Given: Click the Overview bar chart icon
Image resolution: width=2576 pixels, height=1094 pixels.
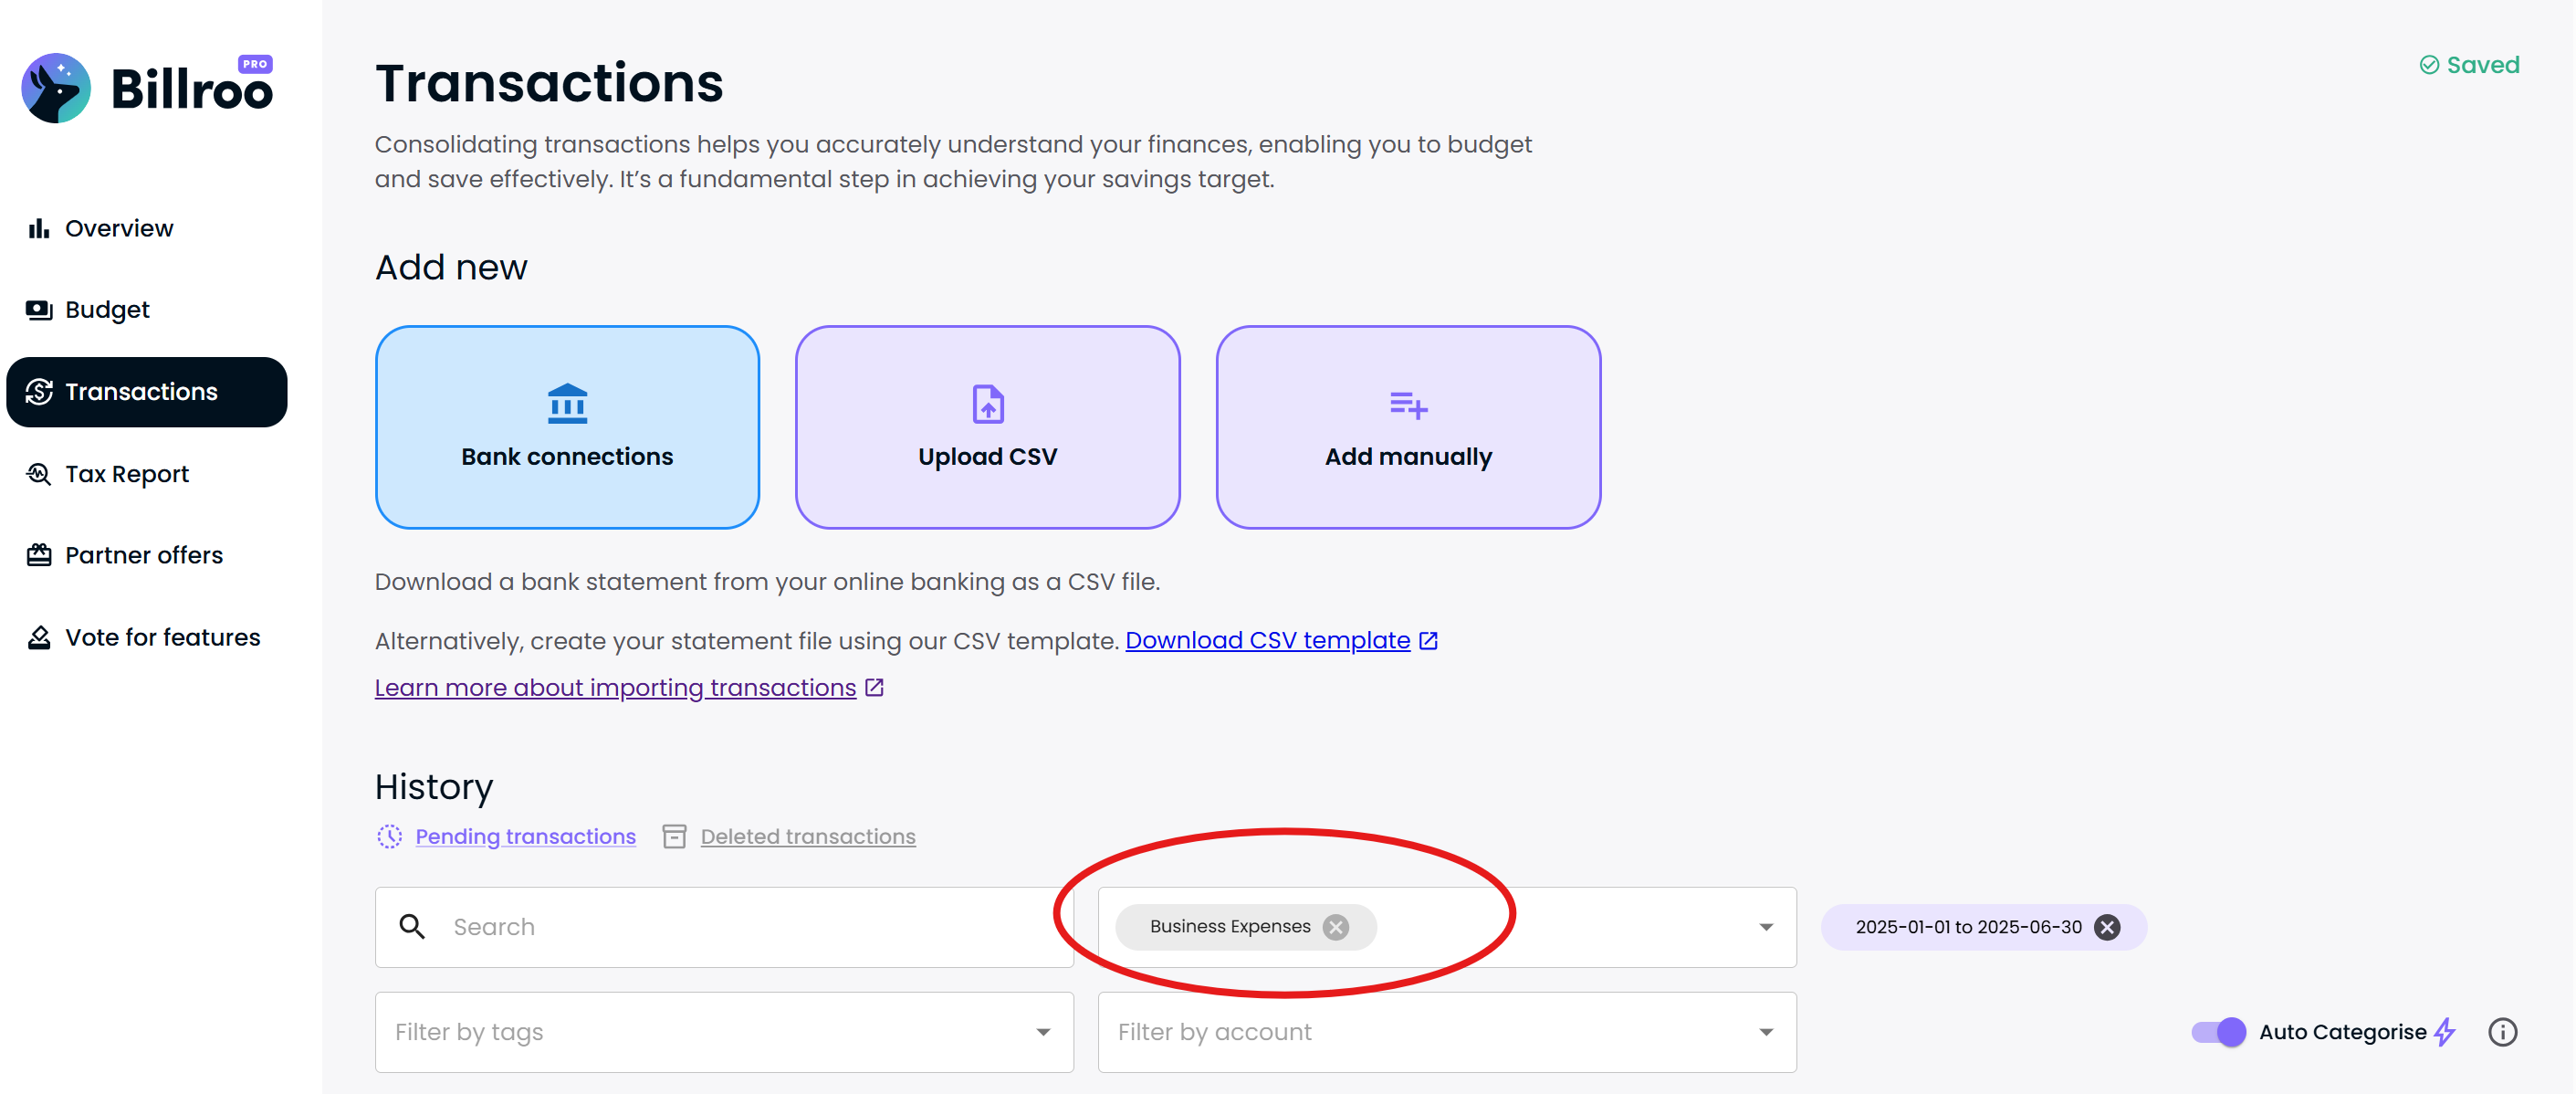Looking at the screenshot, I should pyautogui.click(x=39, y=229).
